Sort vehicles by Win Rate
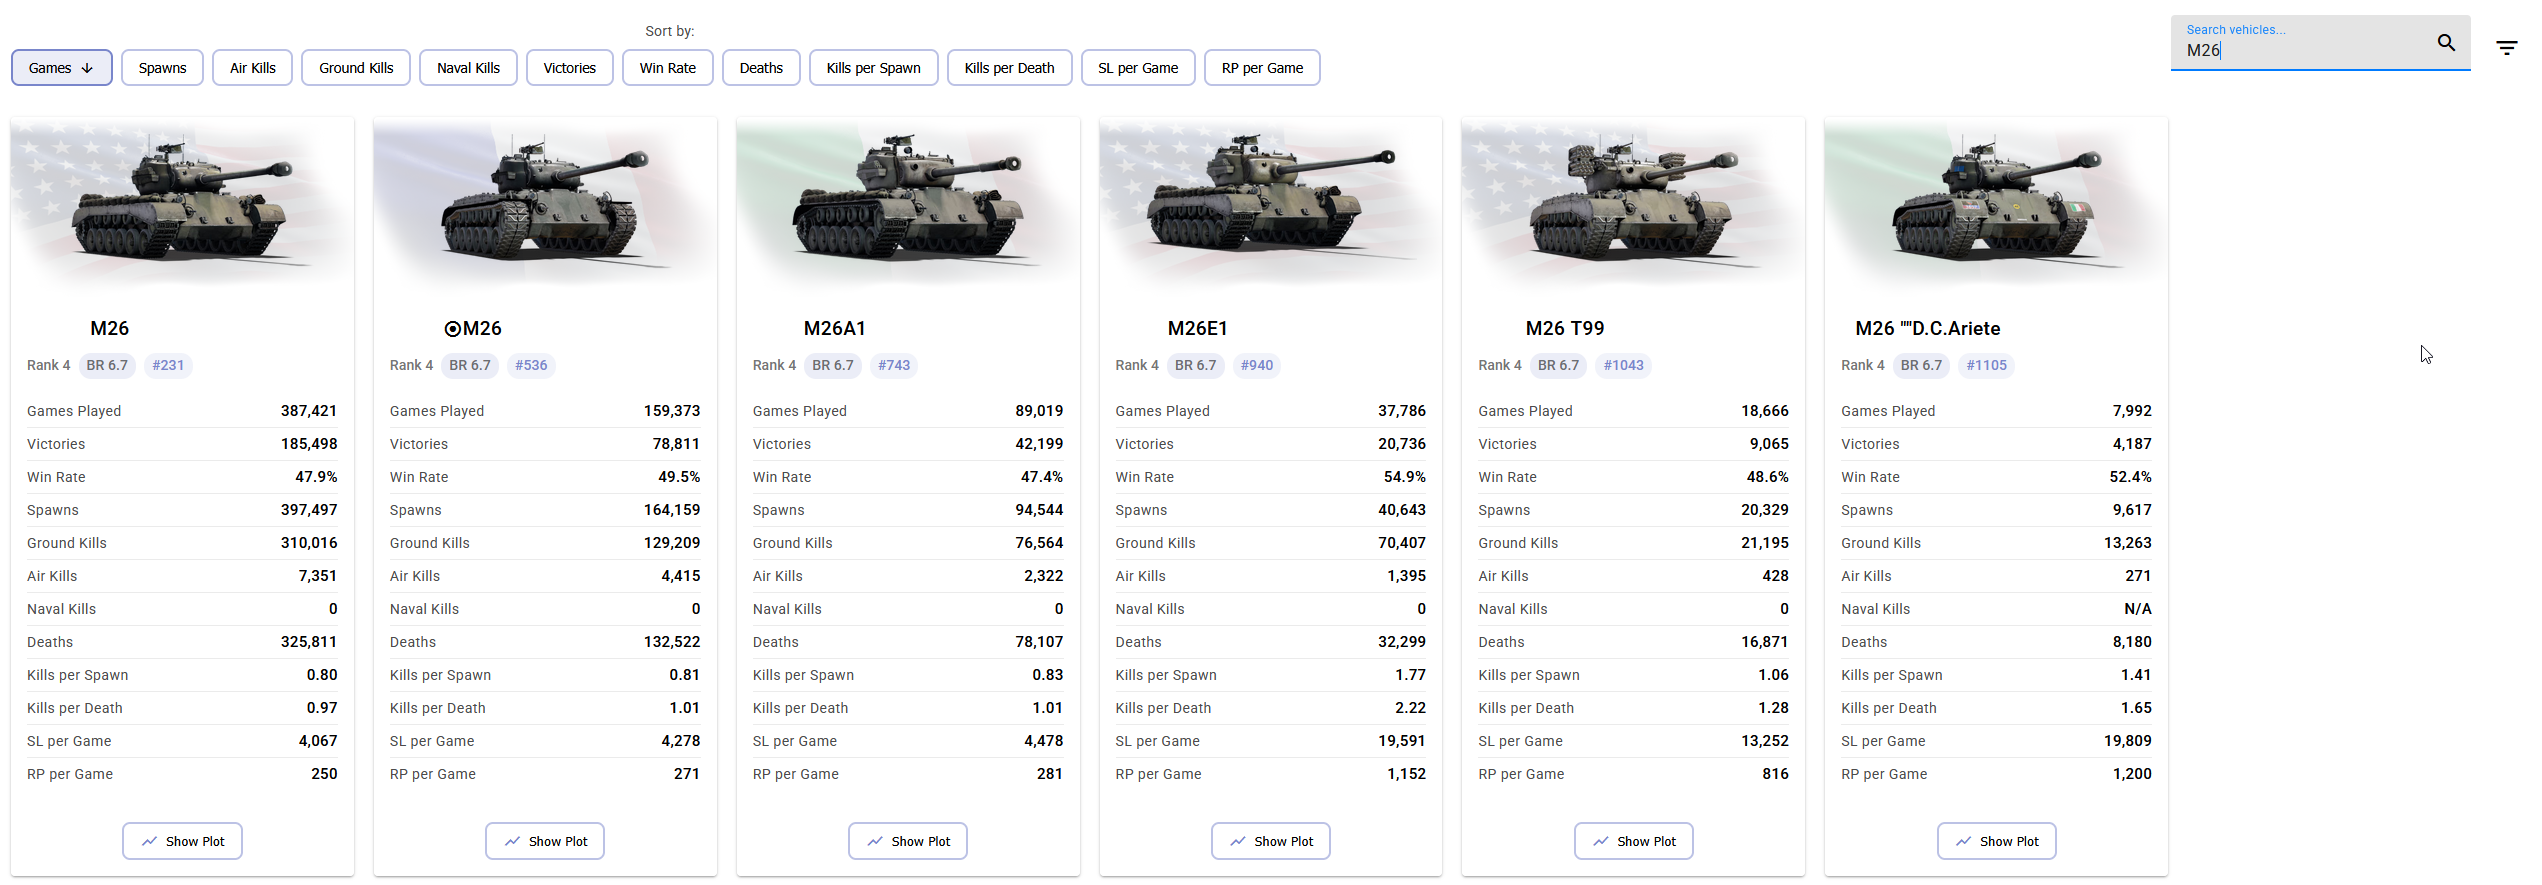The width and height of the screenshot is (2542, 885). (x=668, y=68)
